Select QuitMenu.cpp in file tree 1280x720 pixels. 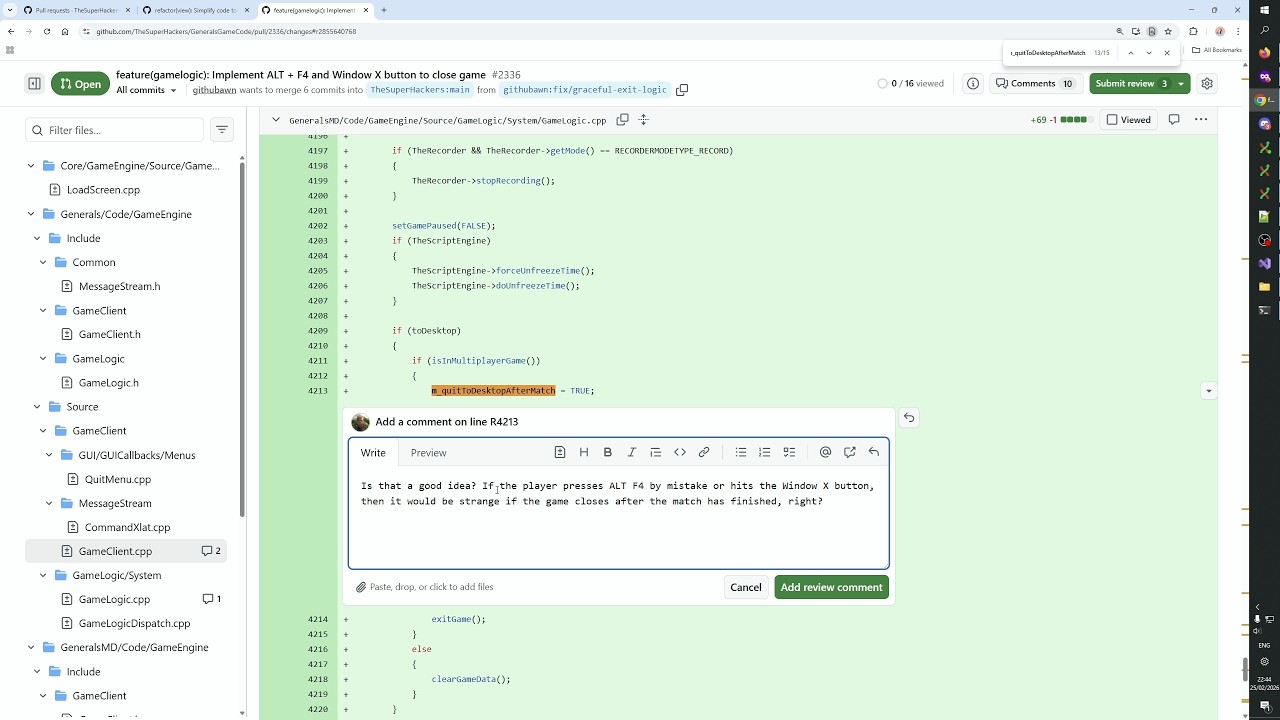coord(118,479)
